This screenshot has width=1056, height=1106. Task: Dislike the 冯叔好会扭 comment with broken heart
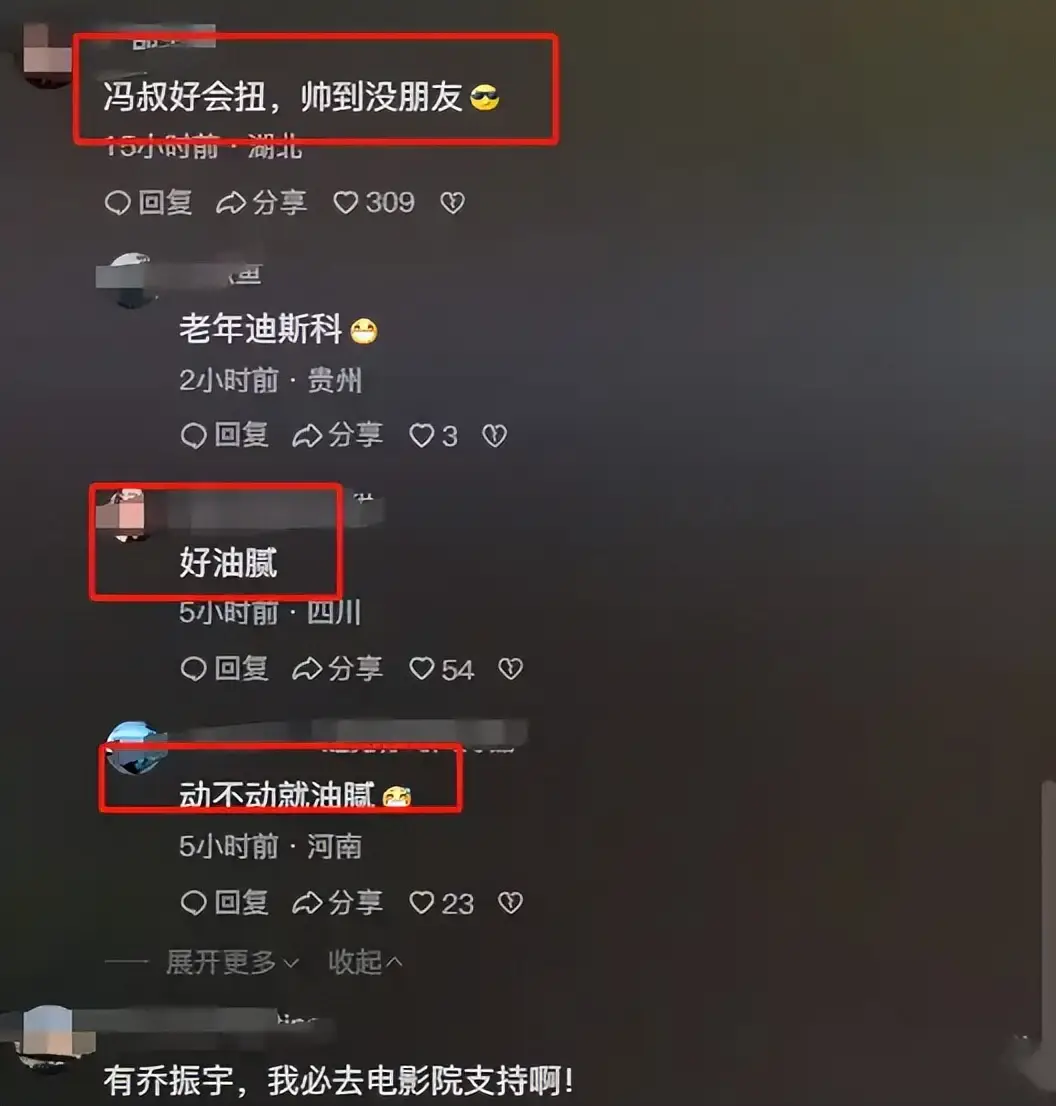pos(452,203)
